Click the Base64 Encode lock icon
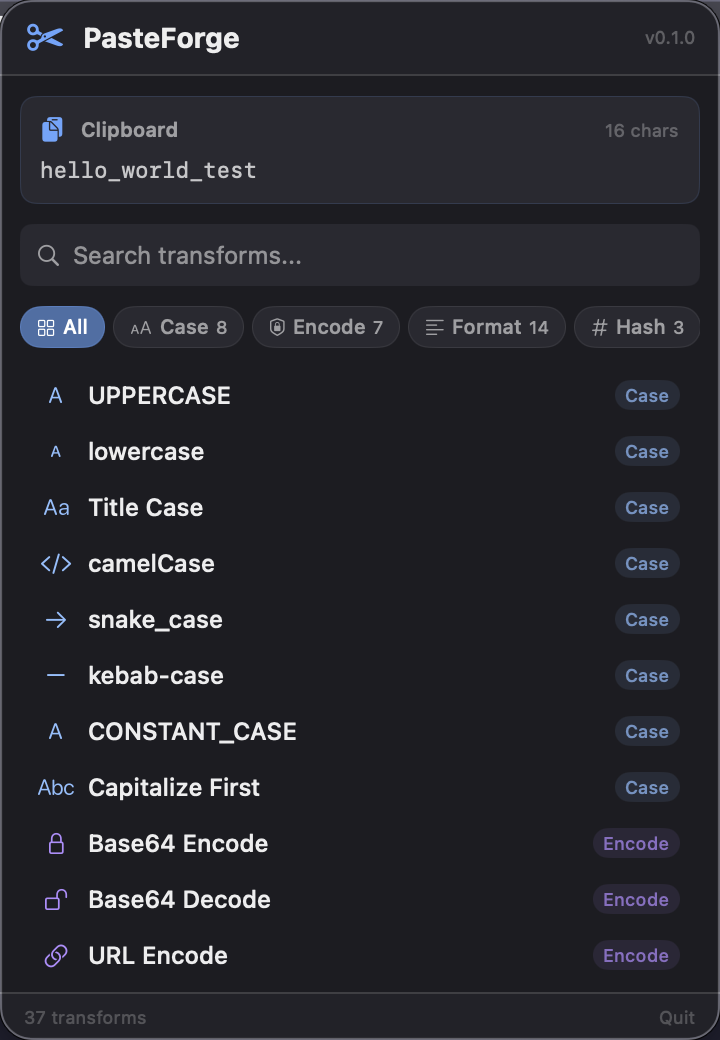Screen dimensions: 720x1040 point(55,843)
